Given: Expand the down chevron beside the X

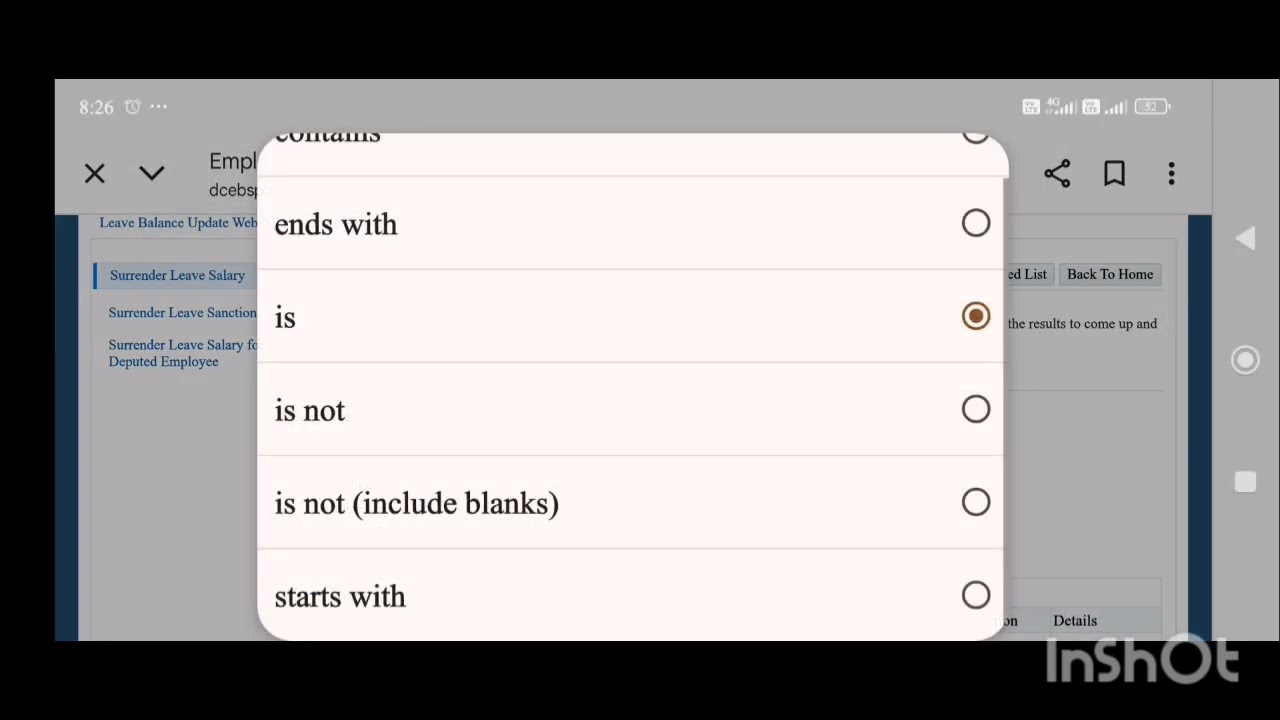Looking at the screenshot, I should [x=152, y=174].
